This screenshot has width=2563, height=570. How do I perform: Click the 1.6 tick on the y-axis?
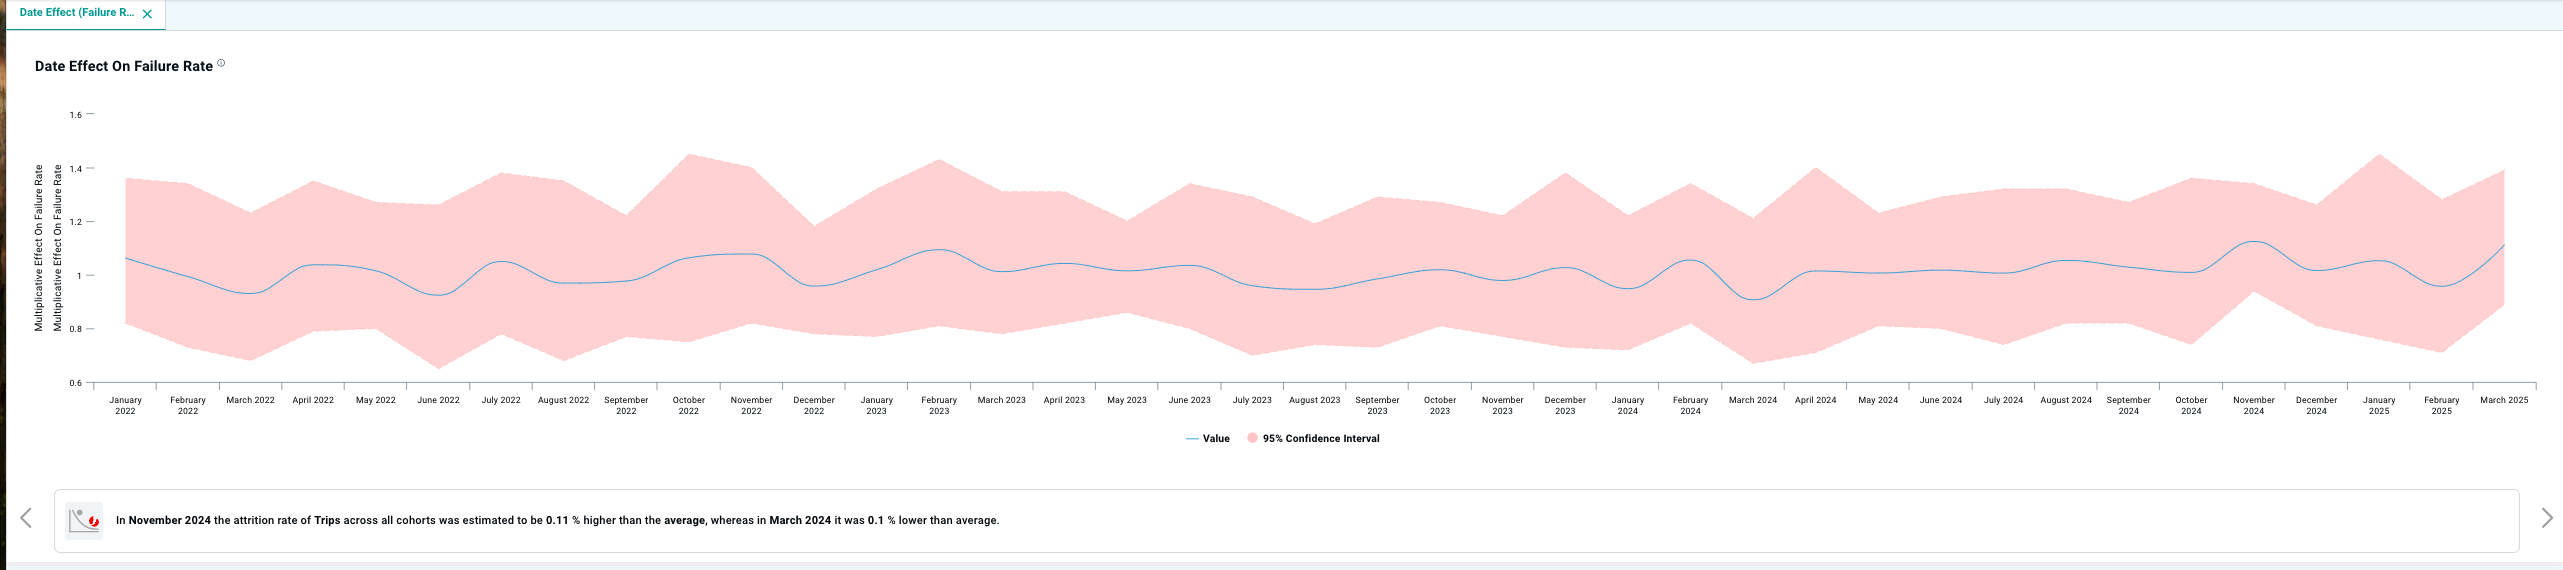point(76,115)
